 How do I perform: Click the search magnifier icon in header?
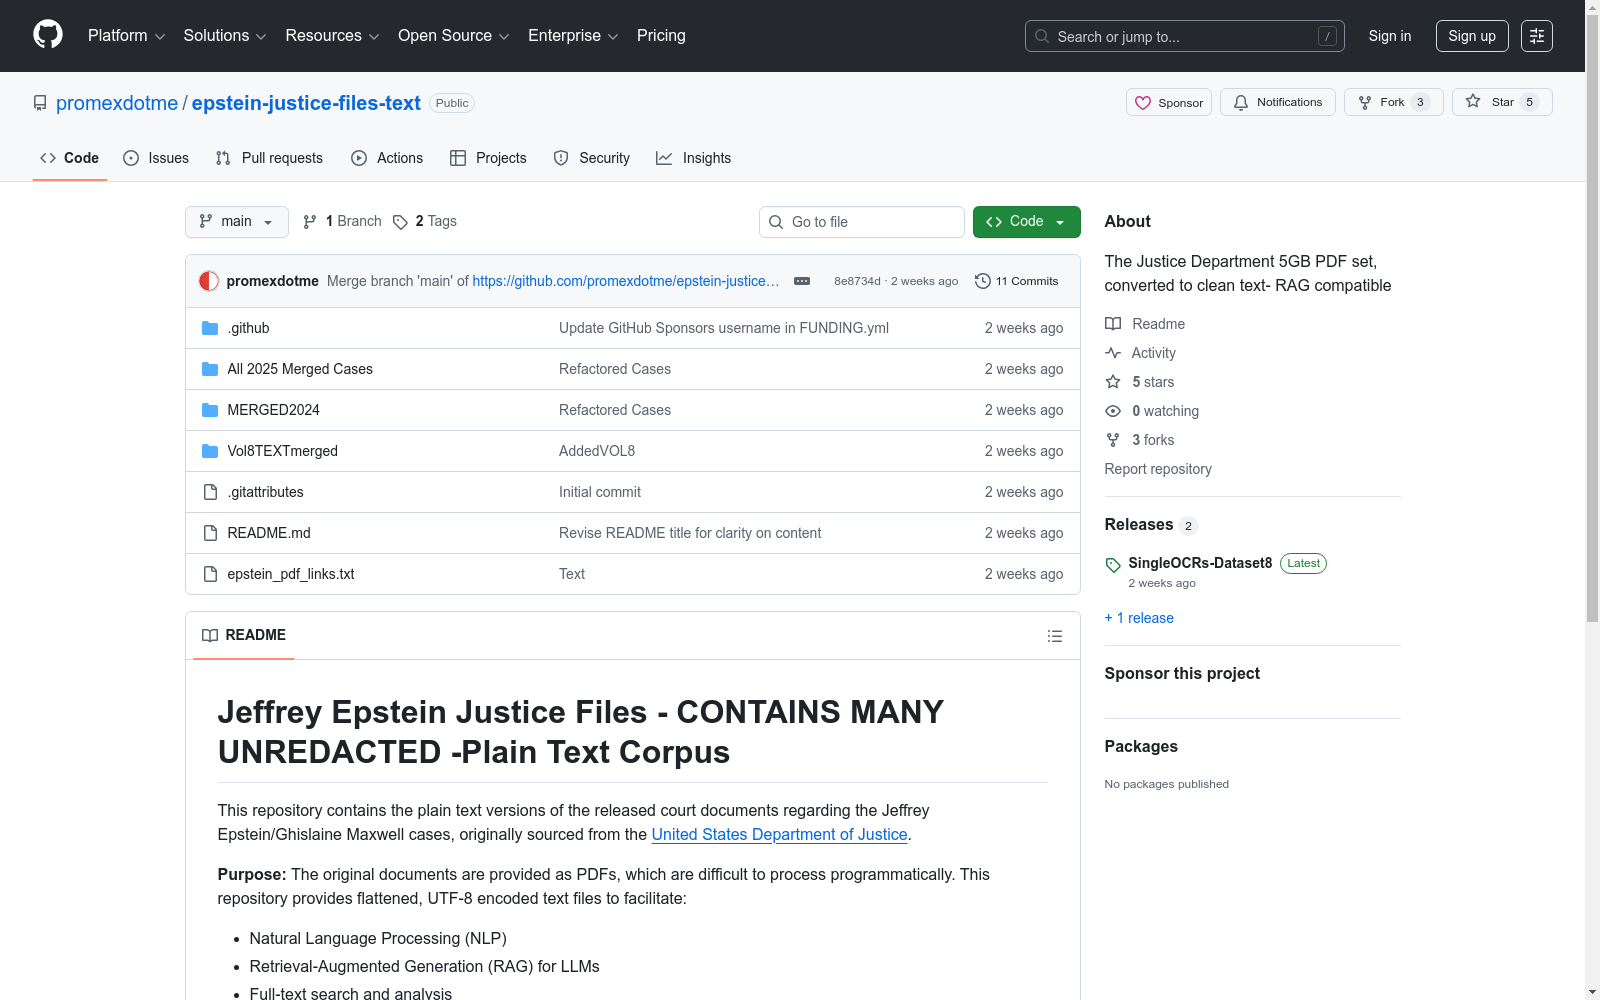[x=1042, y=36]
